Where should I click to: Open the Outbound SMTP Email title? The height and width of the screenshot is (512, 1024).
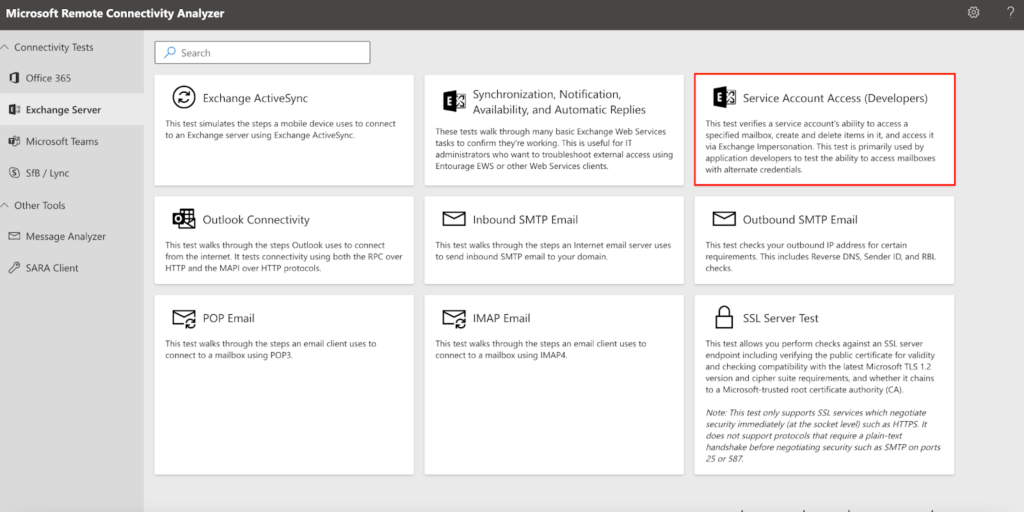(800, 219)
